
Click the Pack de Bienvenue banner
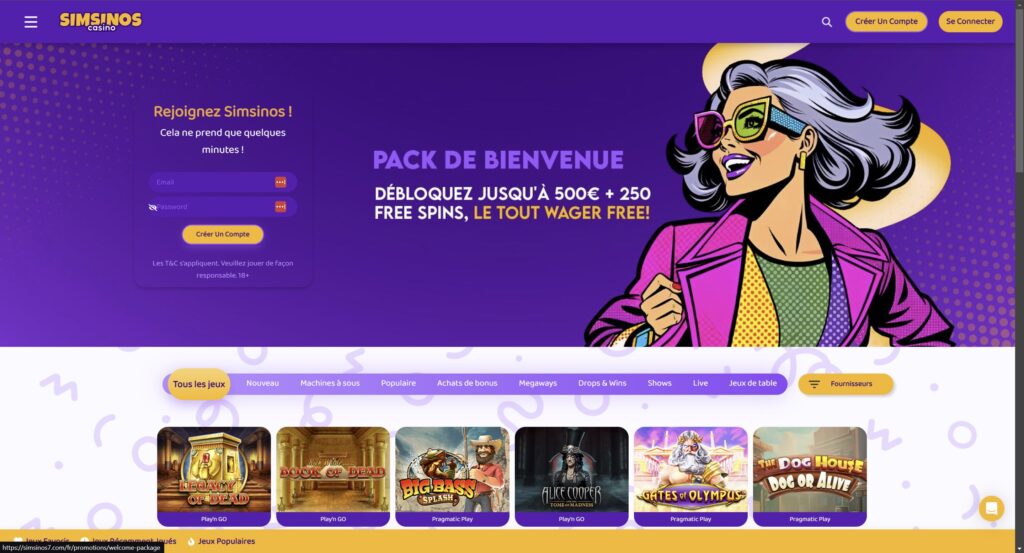tap(511, 186)
